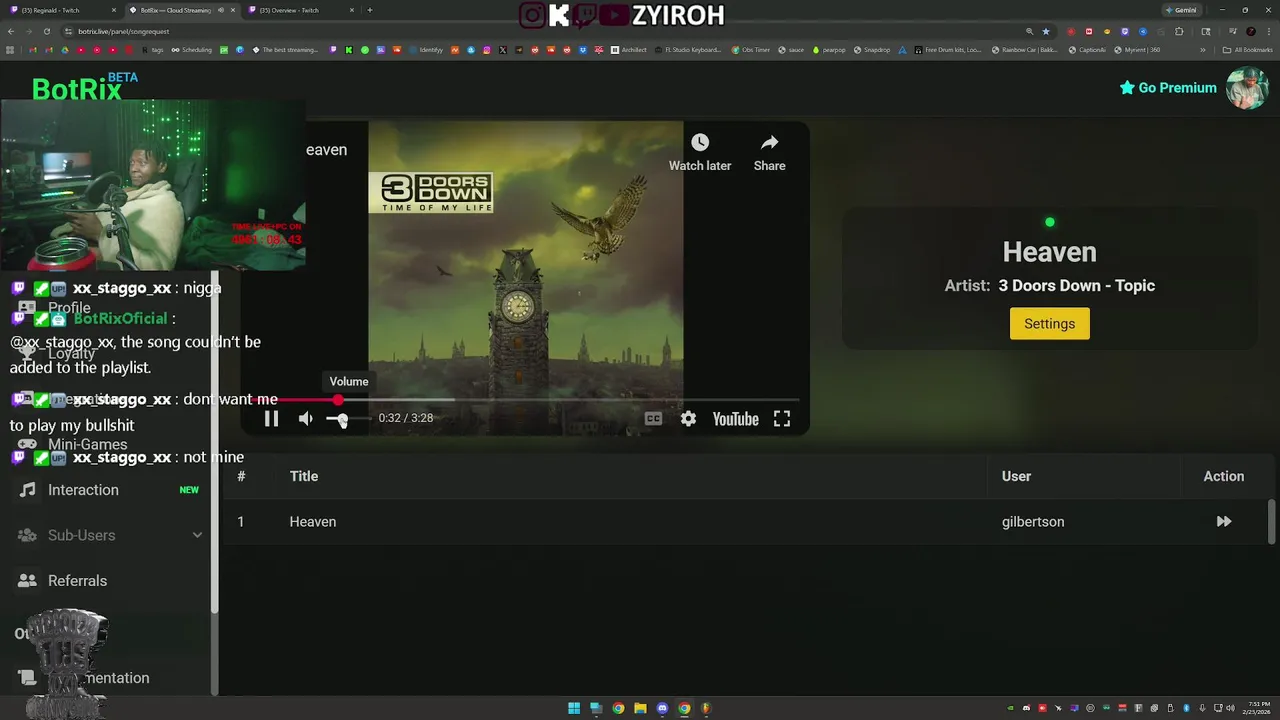
Task: Click the Share arrow icon
Action: click(x=769, y=143)
